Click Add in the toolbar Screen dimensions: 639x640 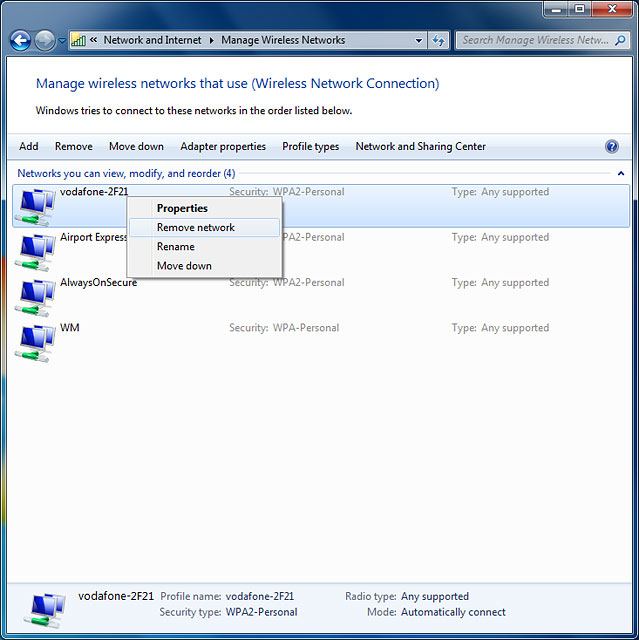29,147
